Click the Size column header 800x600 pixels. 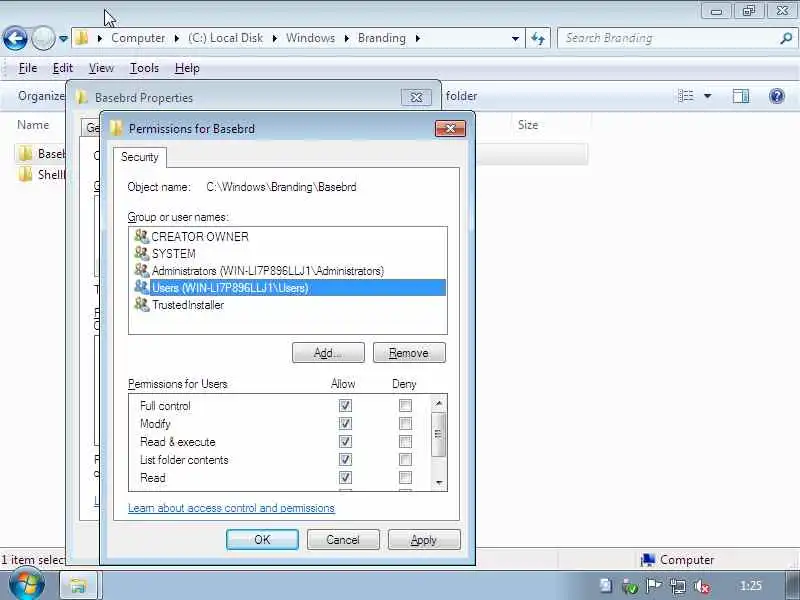pyautogui.click(x=528, y=125)
